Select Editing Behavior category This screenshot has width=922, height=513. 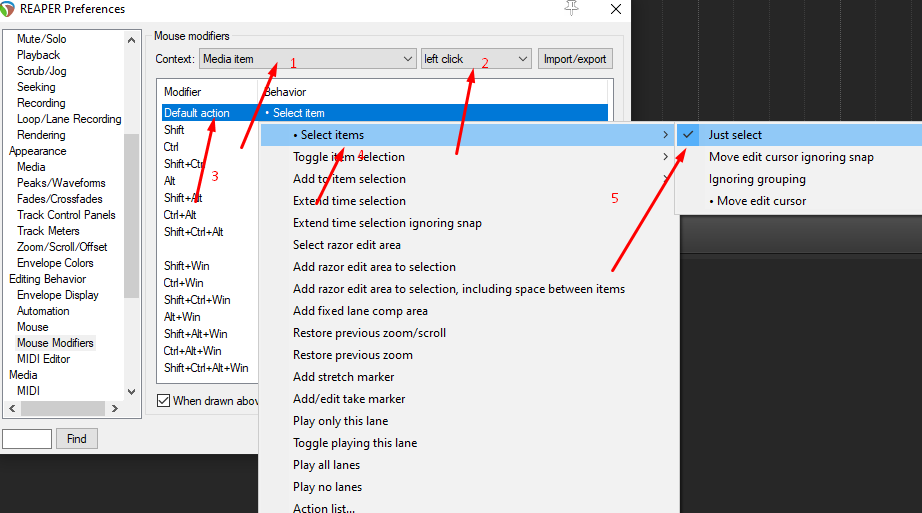click(48, 279)
